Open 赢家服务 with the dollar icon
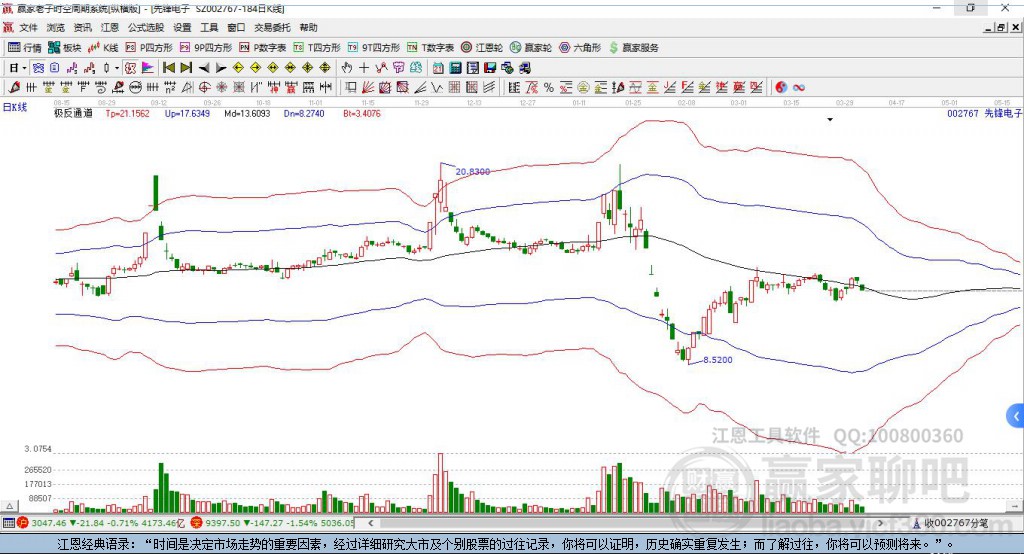The width and height of the screenshot is (1024, 554). pyautogui.click(x=633, y=48)
